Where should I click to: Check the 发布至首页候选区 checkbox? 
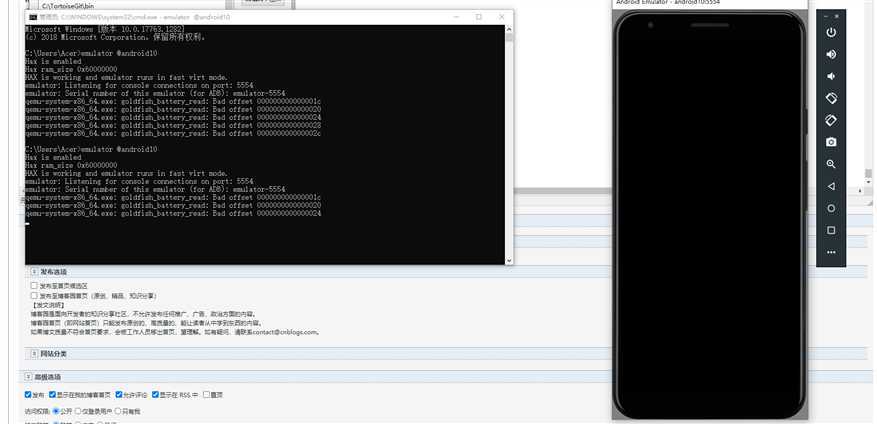click(35, 286)
